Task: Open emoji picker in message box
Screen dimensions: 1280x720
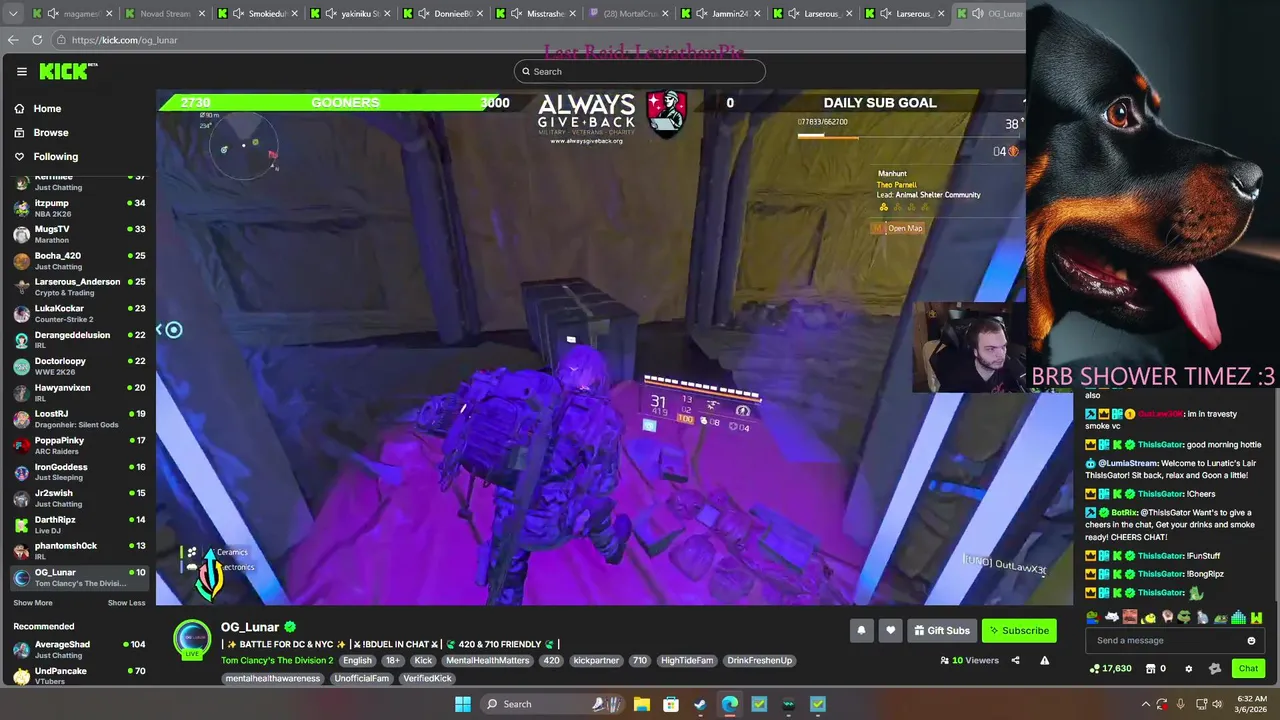Action: [1251, 641]
